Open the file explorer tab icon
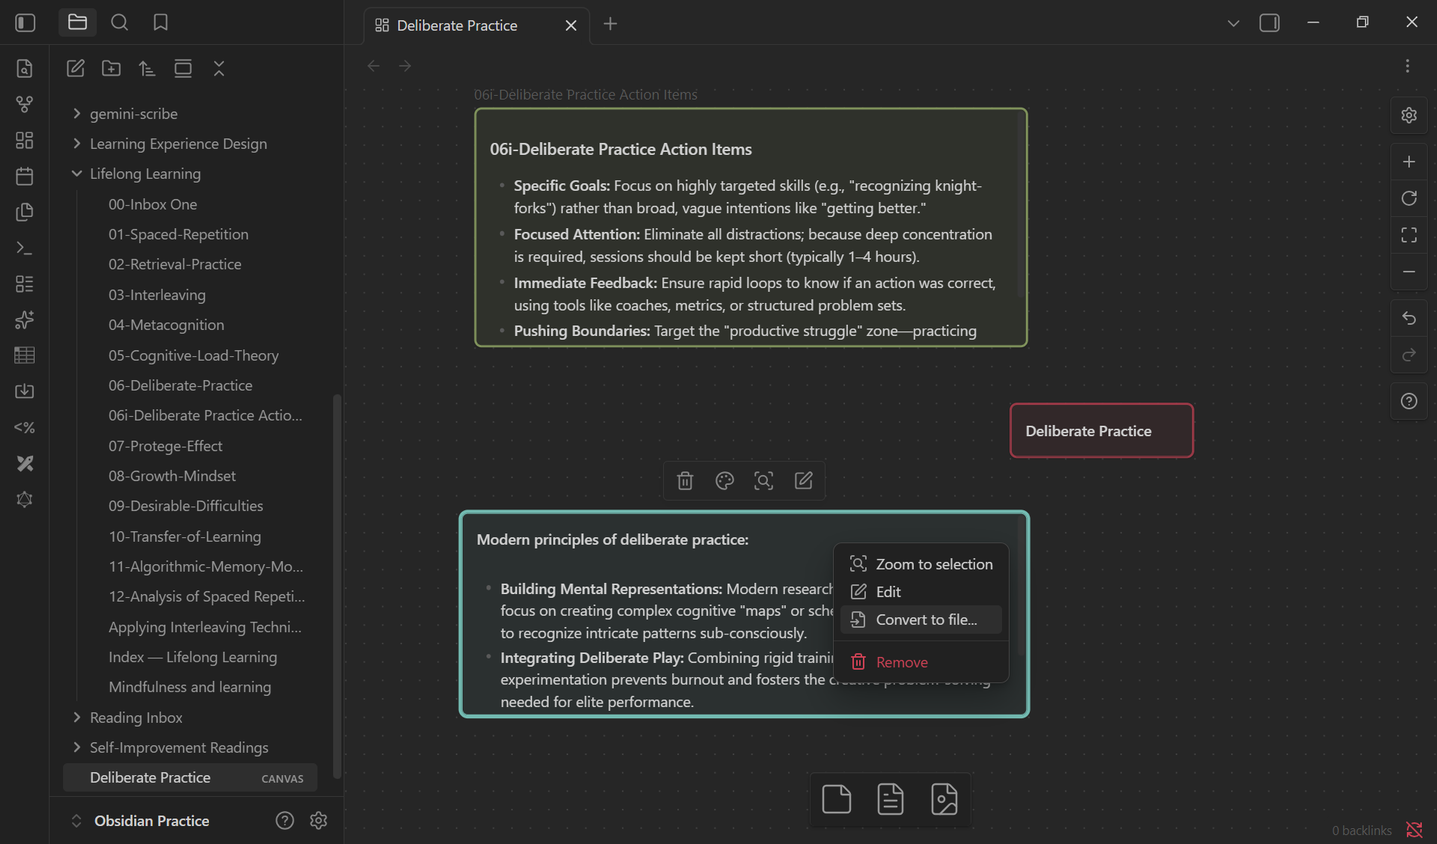This screenshot has height=844, width=1437. 77,22
